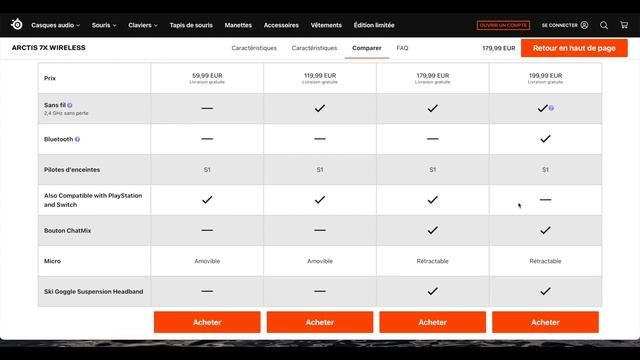Image resolution: width=640 pixels, height=360 pixels.
Task: Click Rétractable in the 199,99 EUR column
Action: [x=545, y=261]
